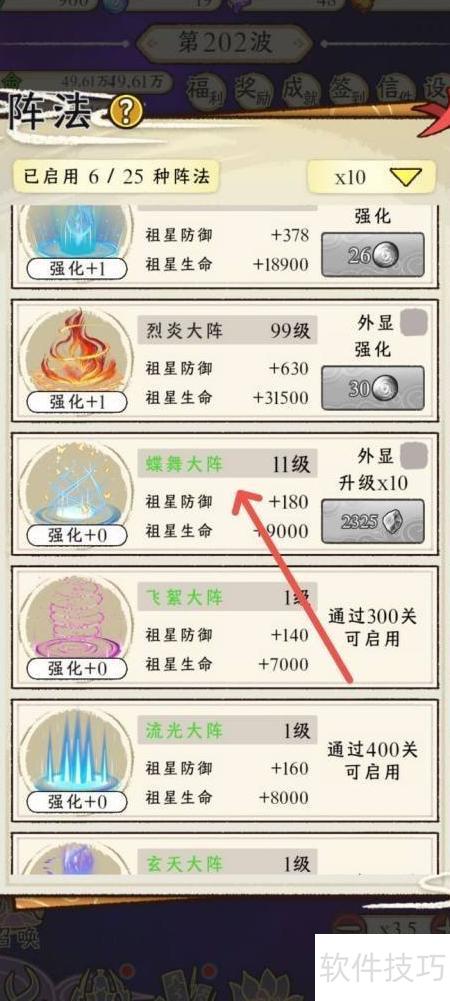450x1001 pixels.
Task: Tap the question mark help icon beside 阵法
Action: point(126,113)
